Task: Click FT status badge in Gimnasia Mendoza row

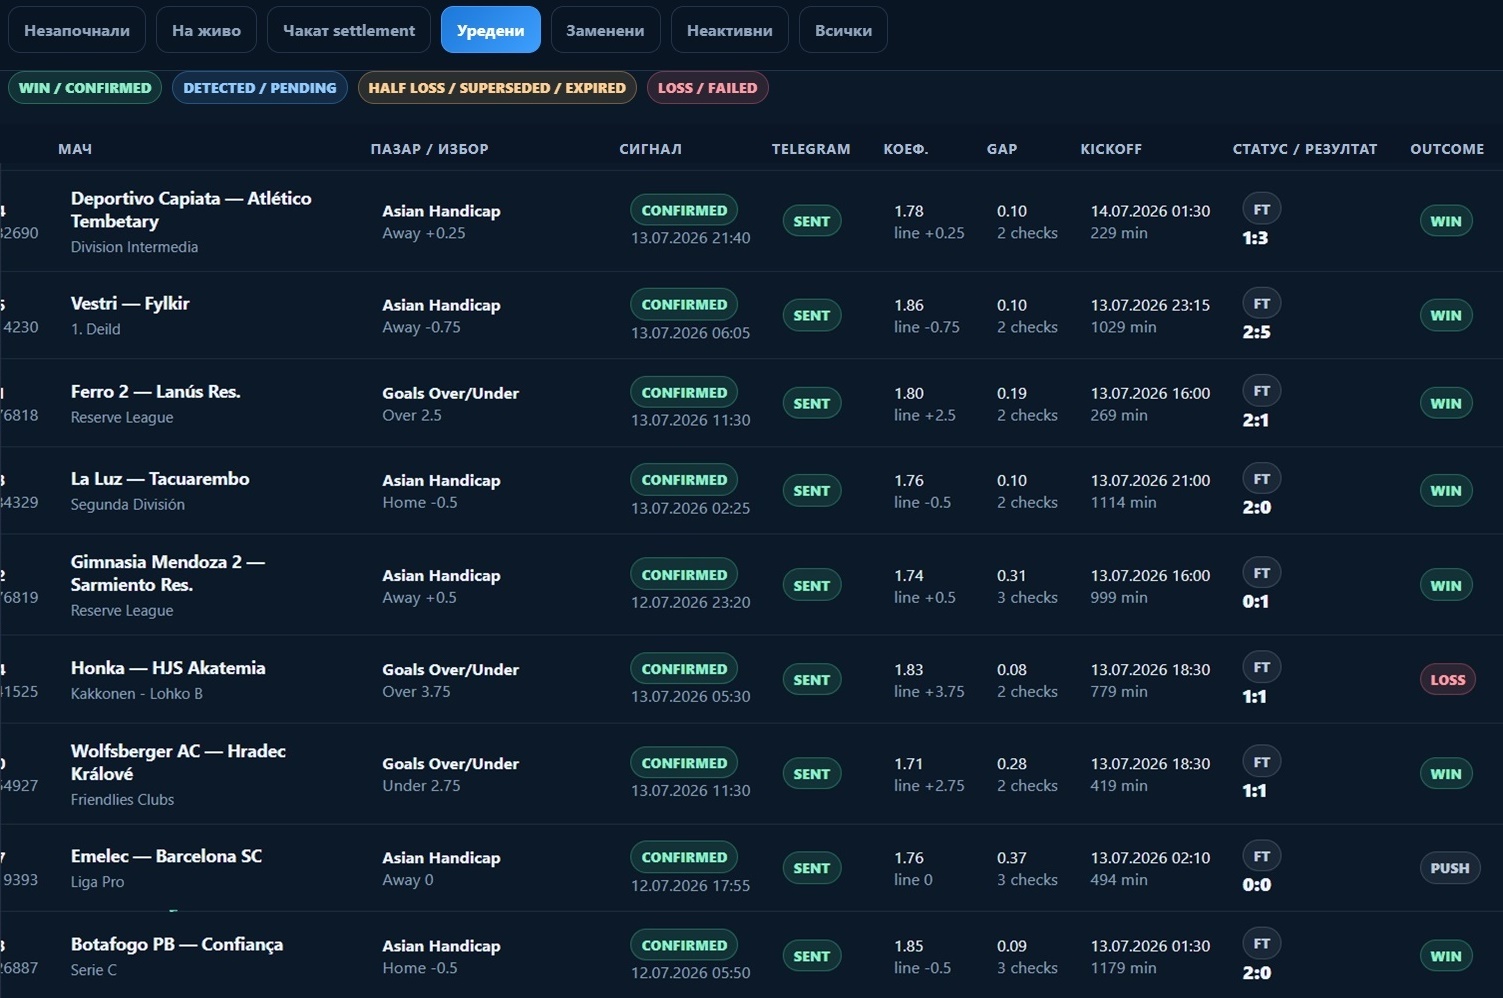Action: tap(1262, 573)
